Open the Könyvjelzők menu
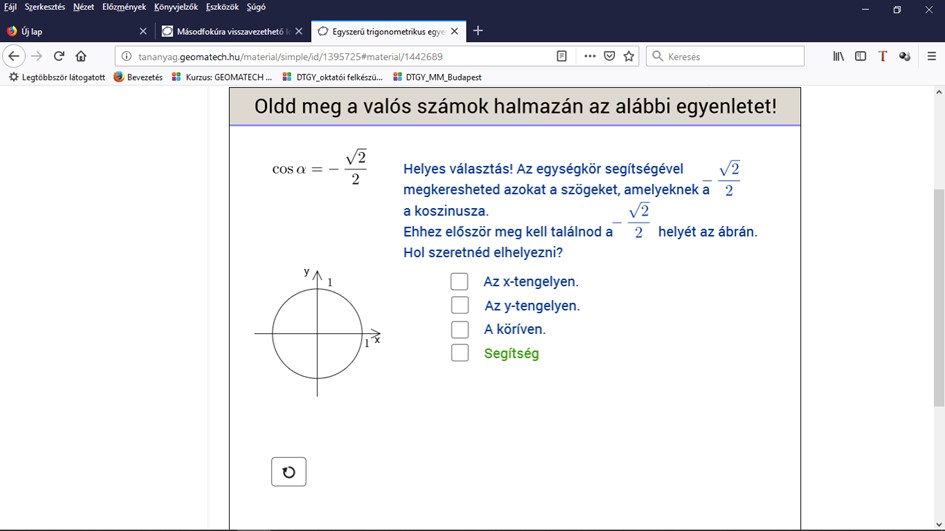Viewport: 945px width, 531px height. pos(175,7)
